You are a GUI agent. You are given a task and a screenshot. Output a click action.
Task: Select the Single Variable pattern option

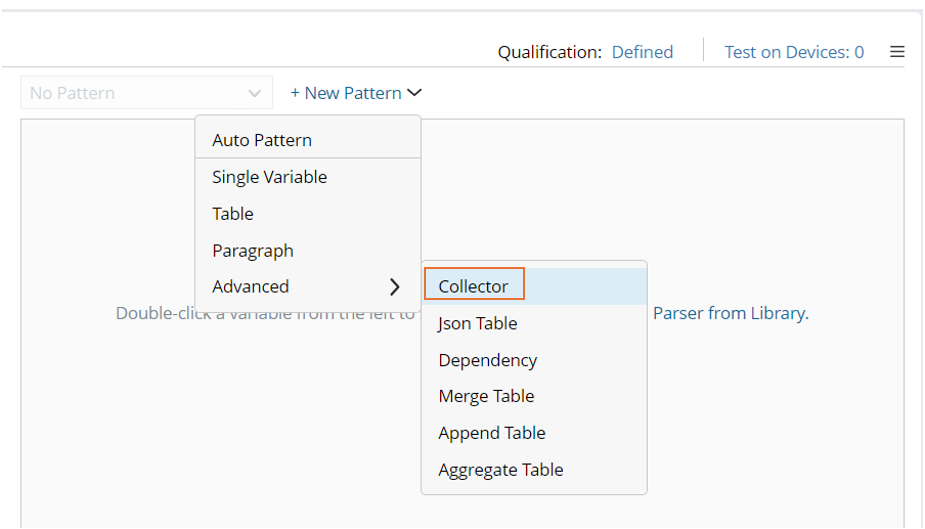tap(269, 177)
